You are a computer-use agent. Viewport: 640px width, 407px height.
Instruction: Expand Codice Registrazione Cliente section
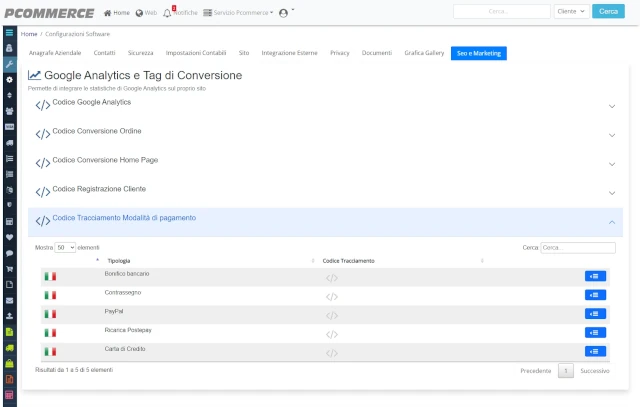click(325, 193)
